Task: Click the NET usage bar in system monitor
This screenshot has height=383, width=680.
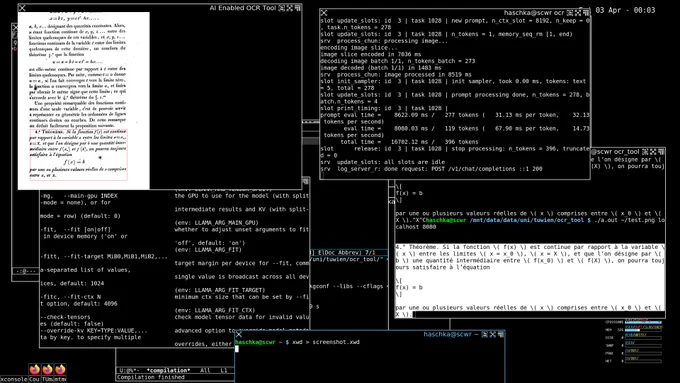Action: coord(643,360)
